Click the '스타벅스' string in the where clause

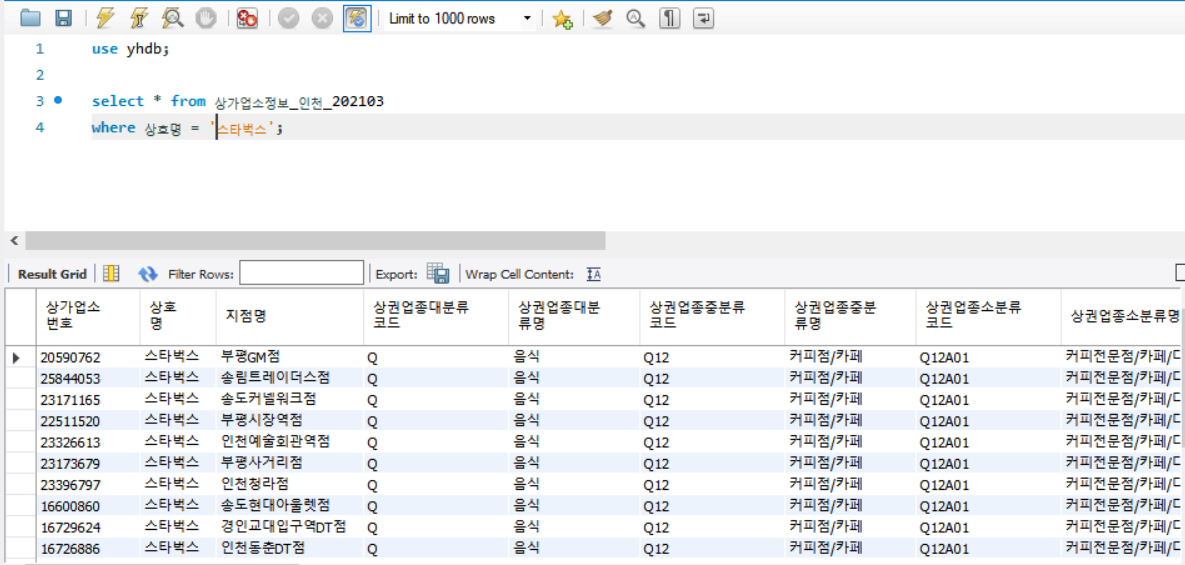pos(244,128)
